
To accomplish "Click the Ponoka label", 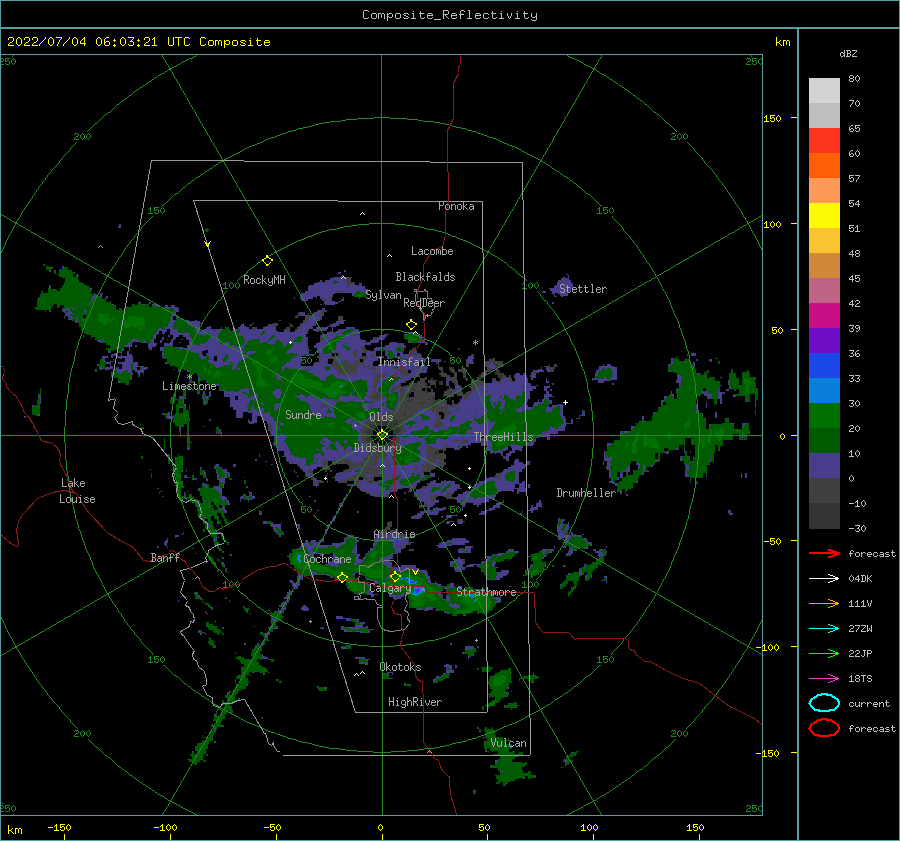I will (x=456, y=206).
